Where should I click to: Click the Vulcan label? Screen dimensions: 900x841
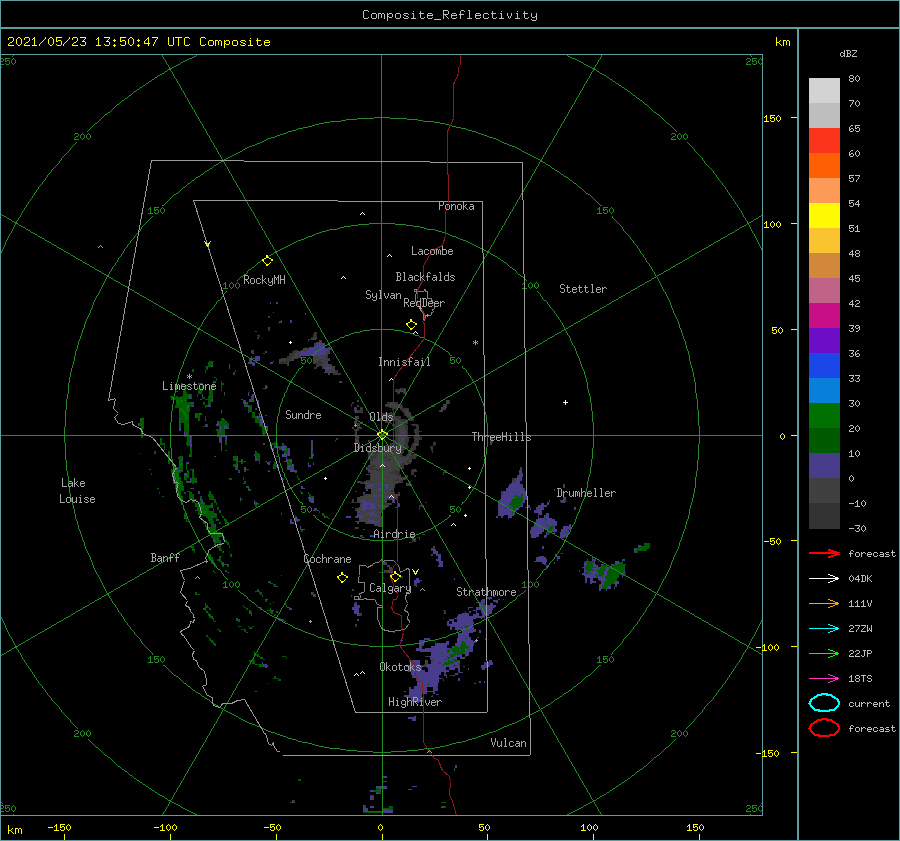coord(508,743)
